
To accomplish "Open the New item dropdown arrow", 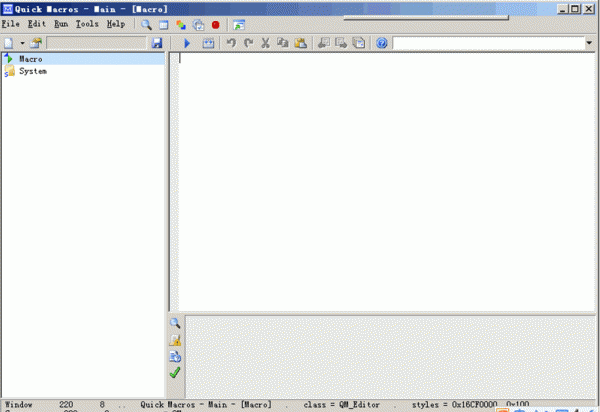I will coord(22,43).
